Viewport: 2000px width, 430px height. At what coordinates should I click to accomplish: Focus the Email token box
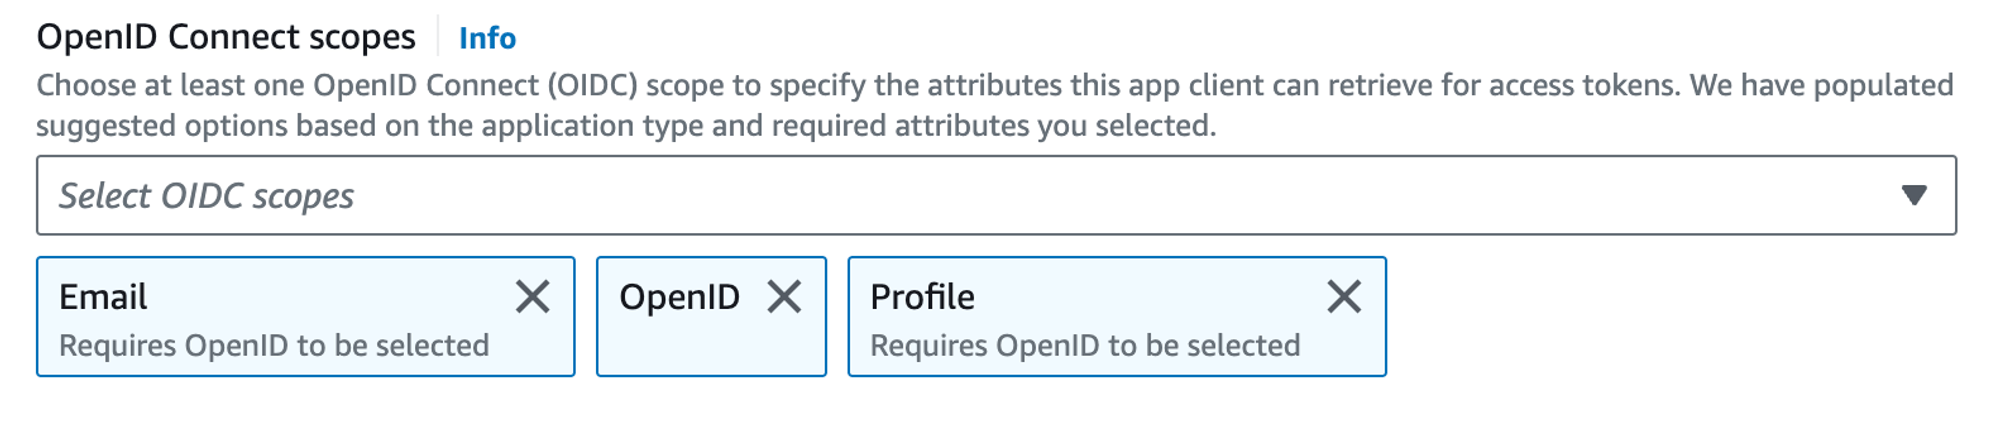click(x=306, y=317)
